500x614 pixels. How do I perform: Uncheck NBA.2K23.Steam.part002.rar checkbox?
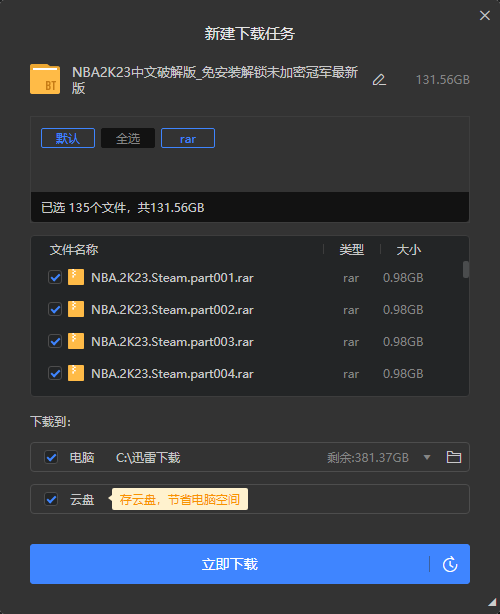[55, 309]
